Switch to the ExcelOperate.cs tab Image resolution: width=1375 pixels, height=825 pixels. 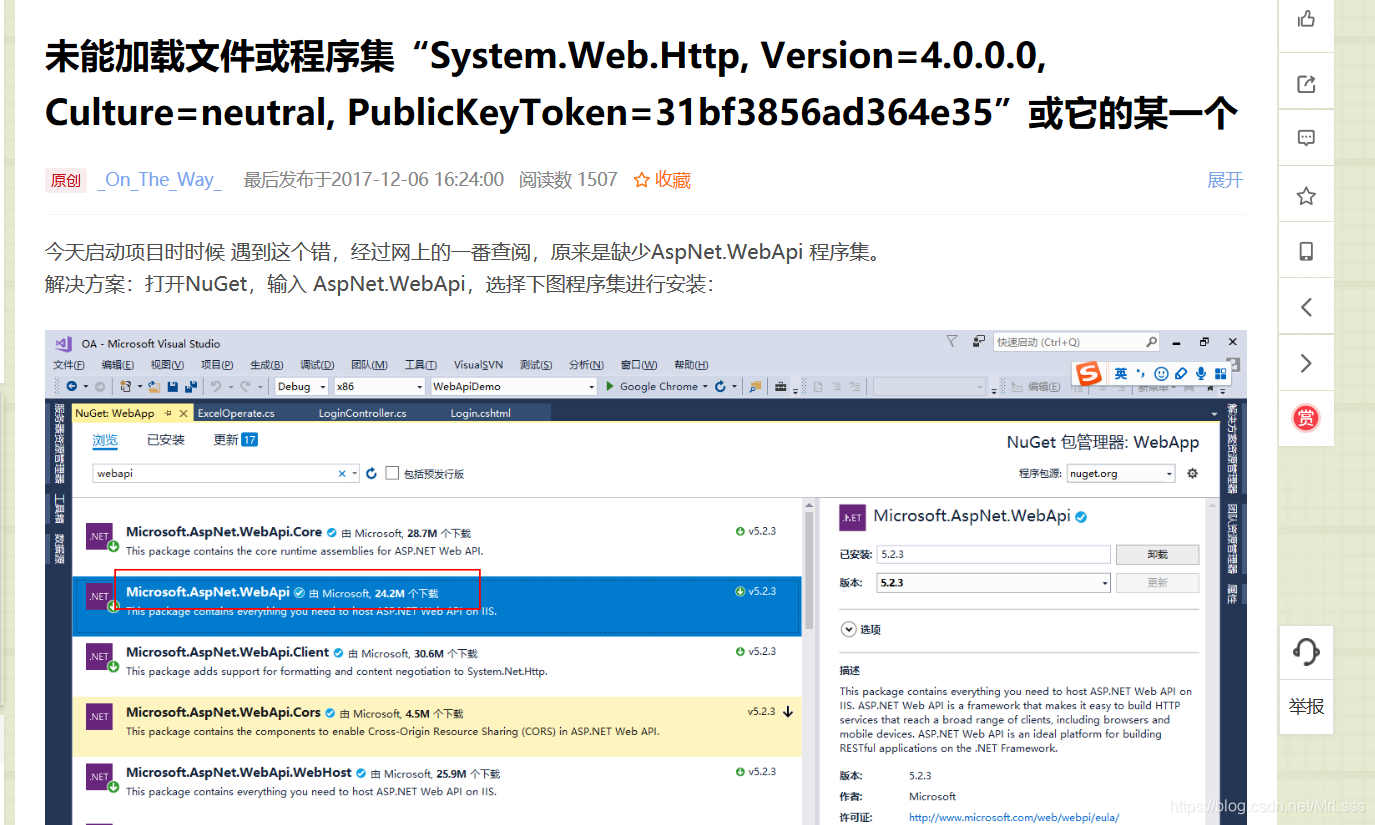(236, 413)
